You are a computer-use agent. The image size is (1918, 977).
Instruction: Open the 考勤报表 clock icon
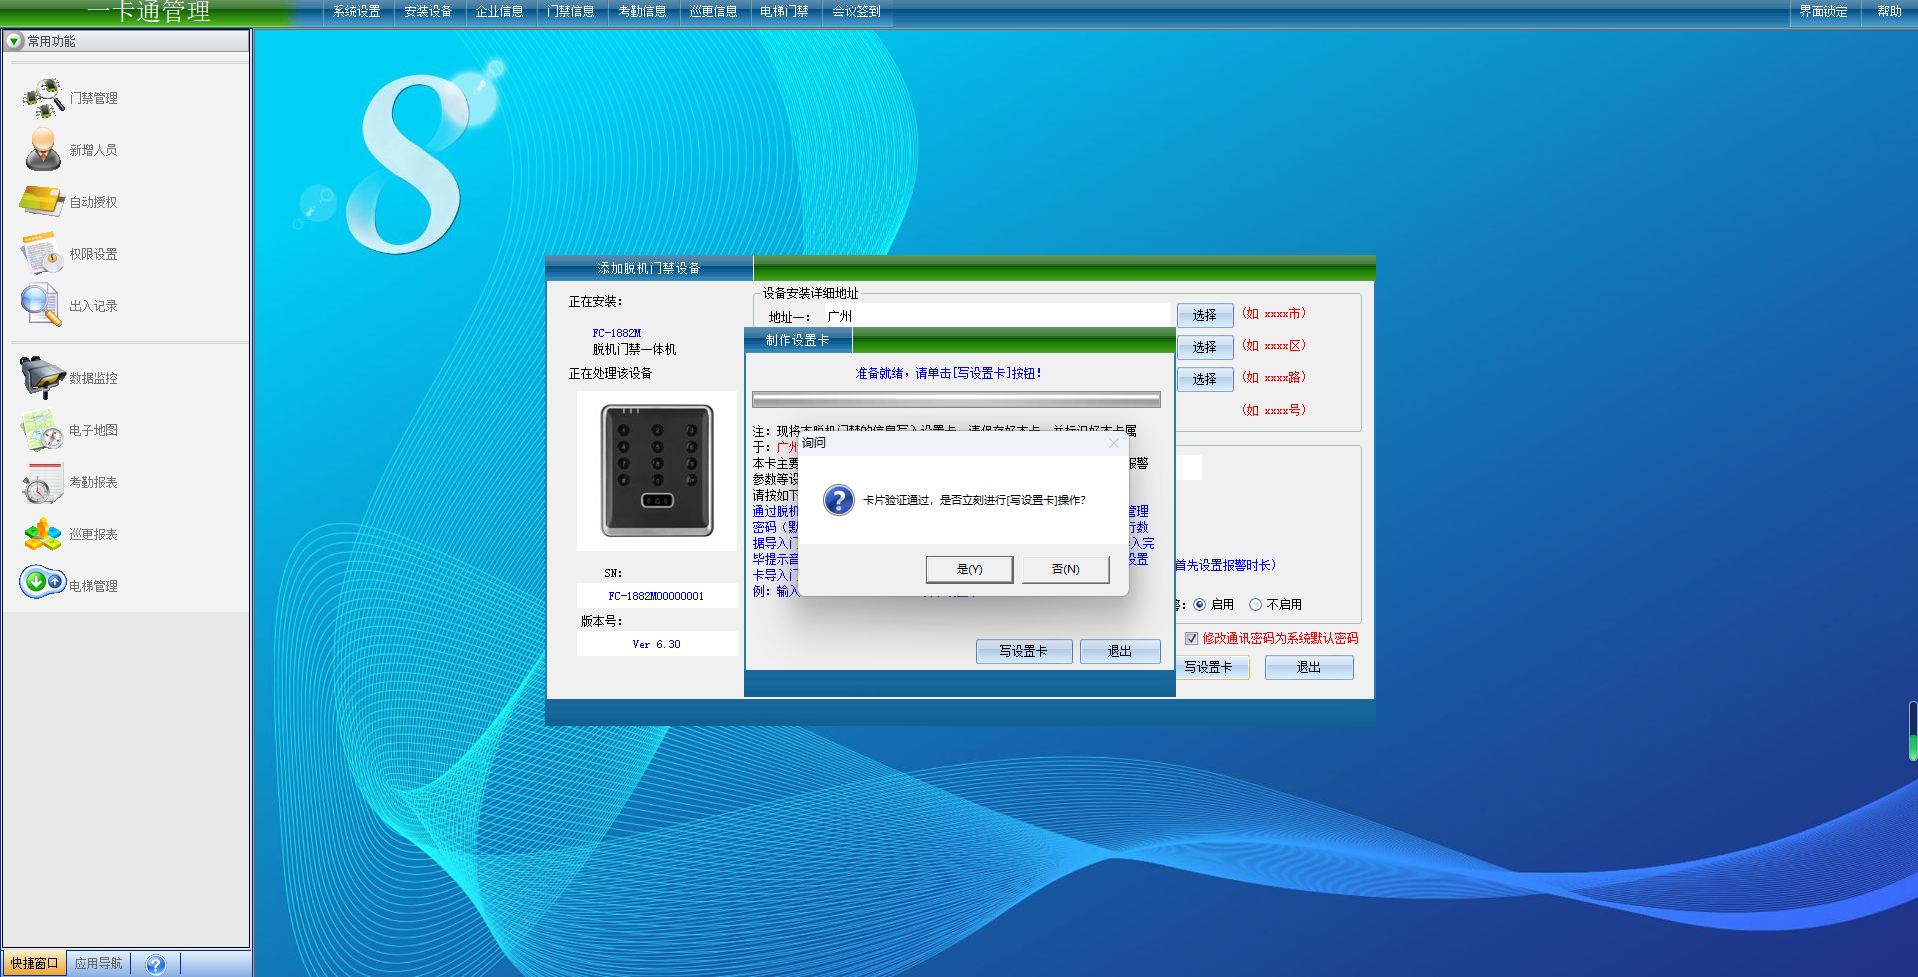coord(42,482)
